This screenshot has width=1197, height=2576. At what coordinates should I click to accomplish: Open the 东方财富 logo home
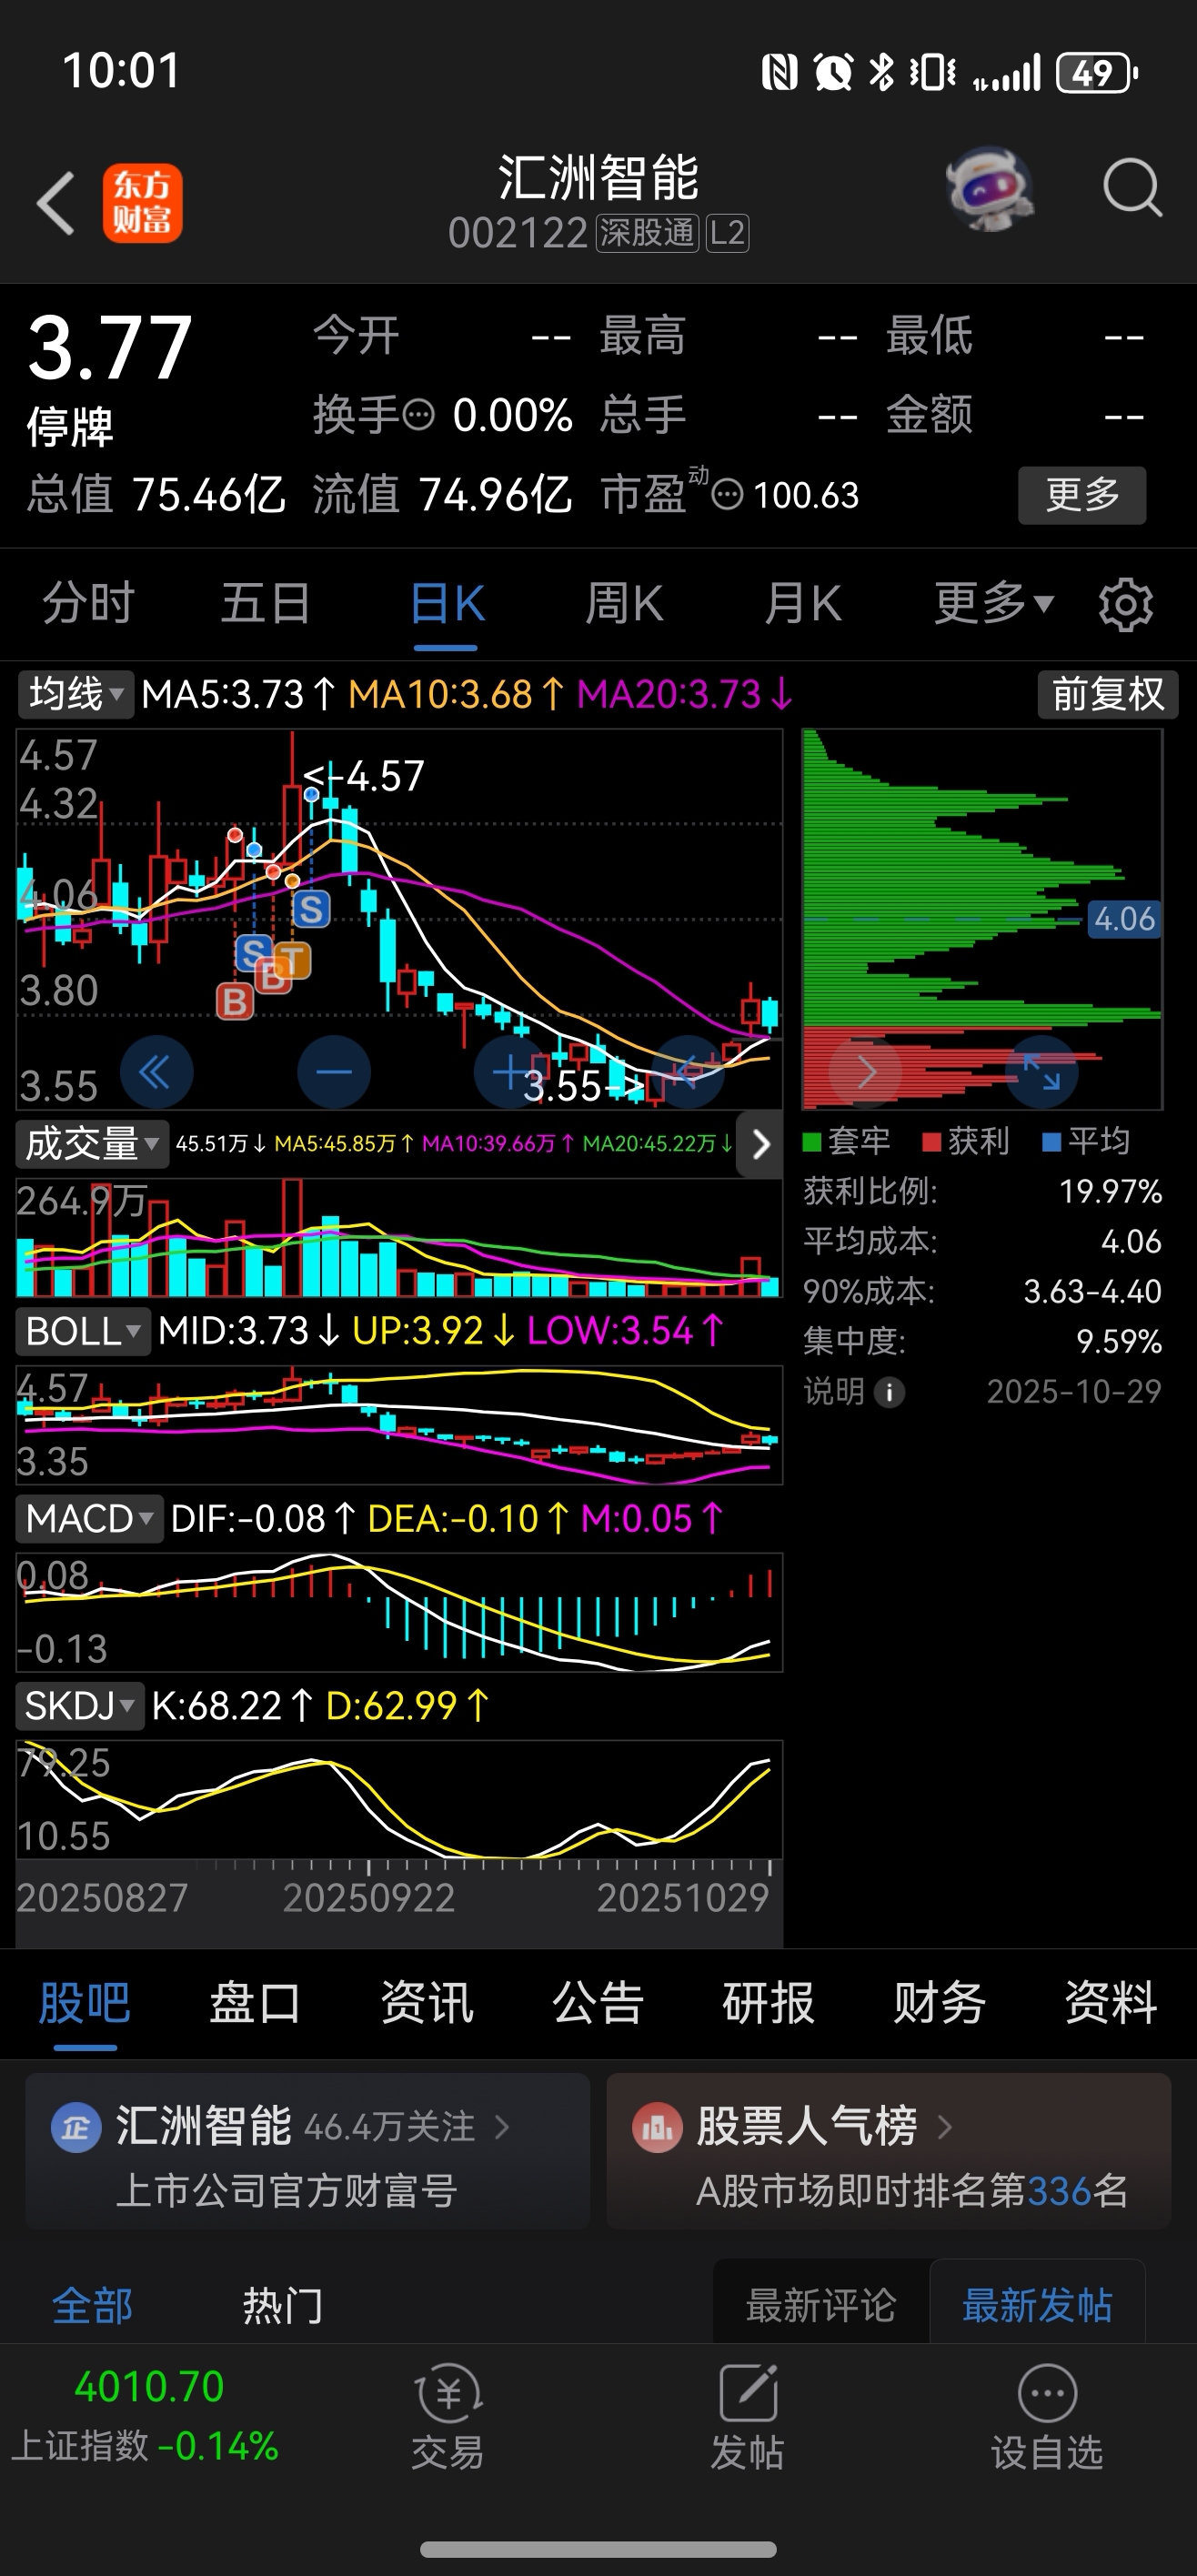pyautogui.click(x=142, y=203)
